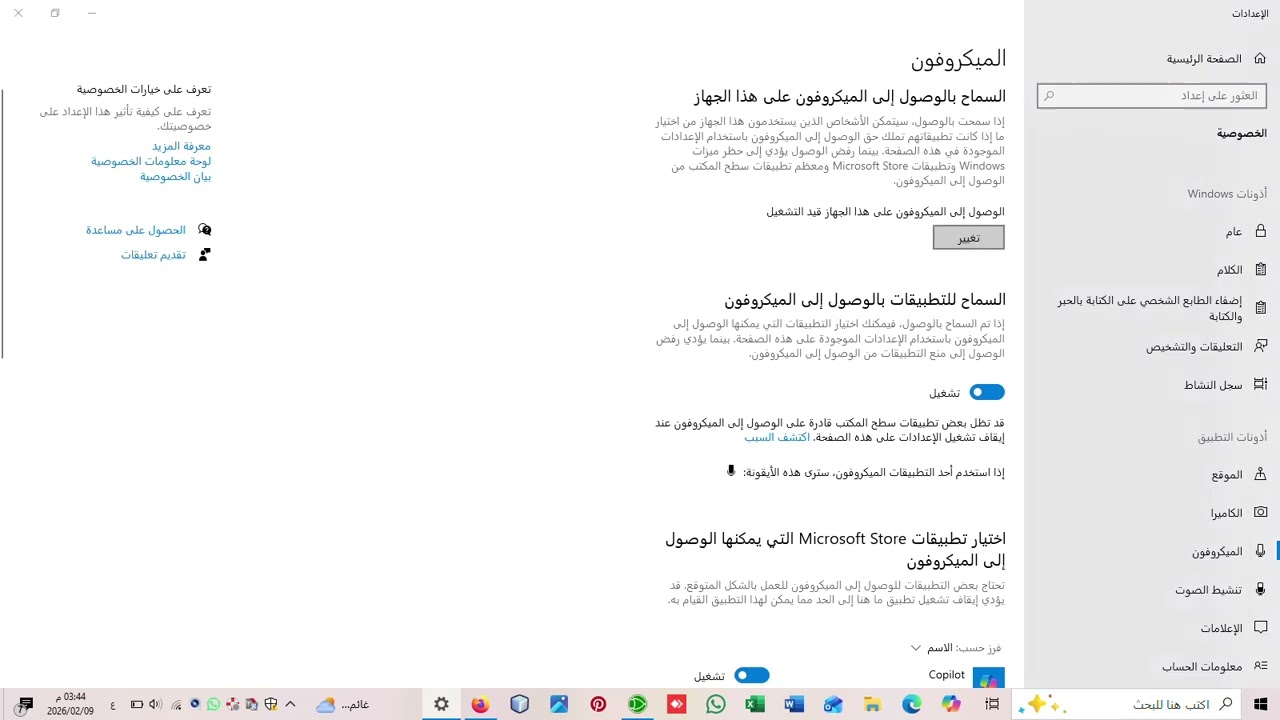This screenshot has width=1280, height=720.
Task: Click the 'Windows أذونات' section heading
Action: [x=1227, y=193]
